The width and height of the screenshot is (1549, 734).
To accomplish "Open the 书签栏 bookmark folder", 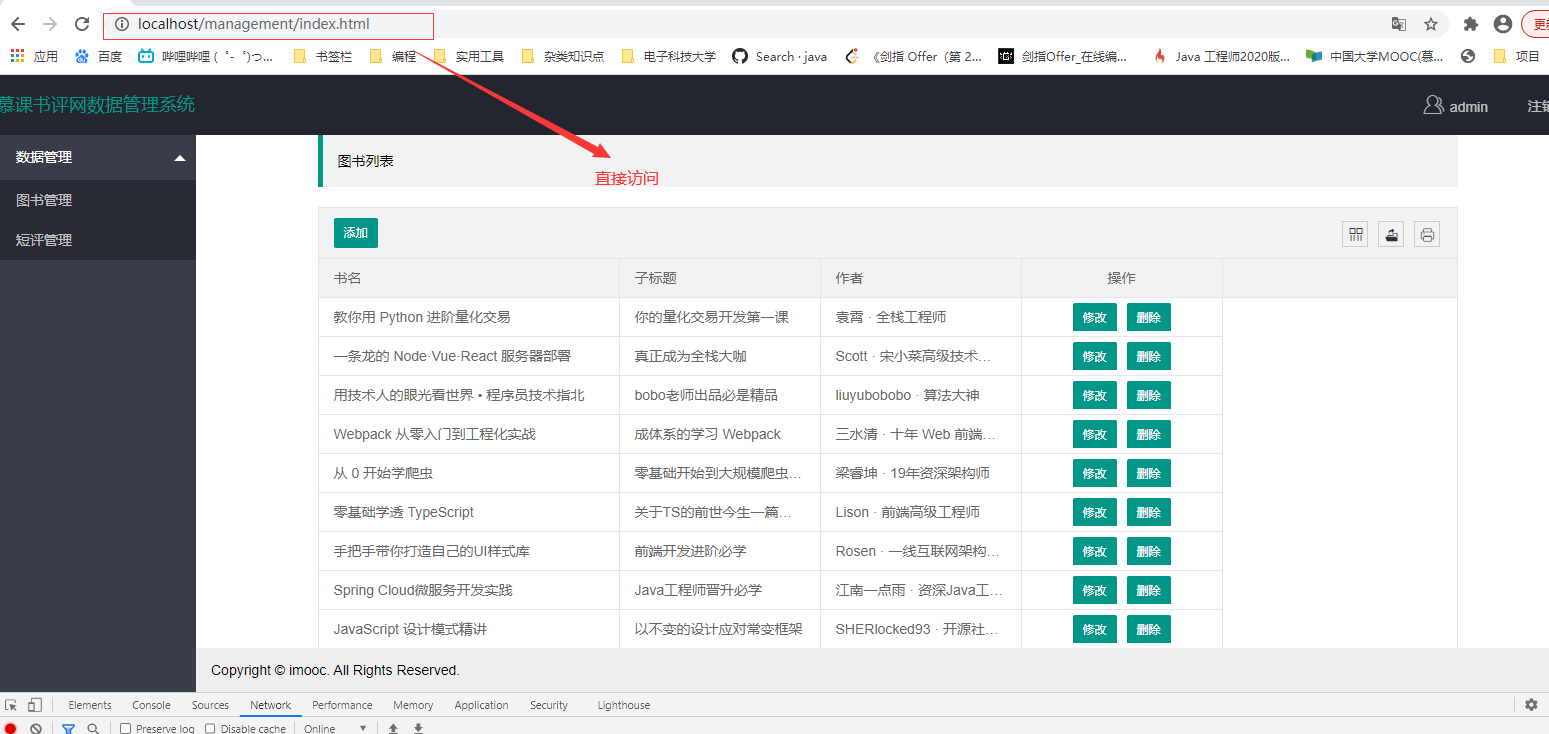I will pyautogui.click(x=322, y=56).
